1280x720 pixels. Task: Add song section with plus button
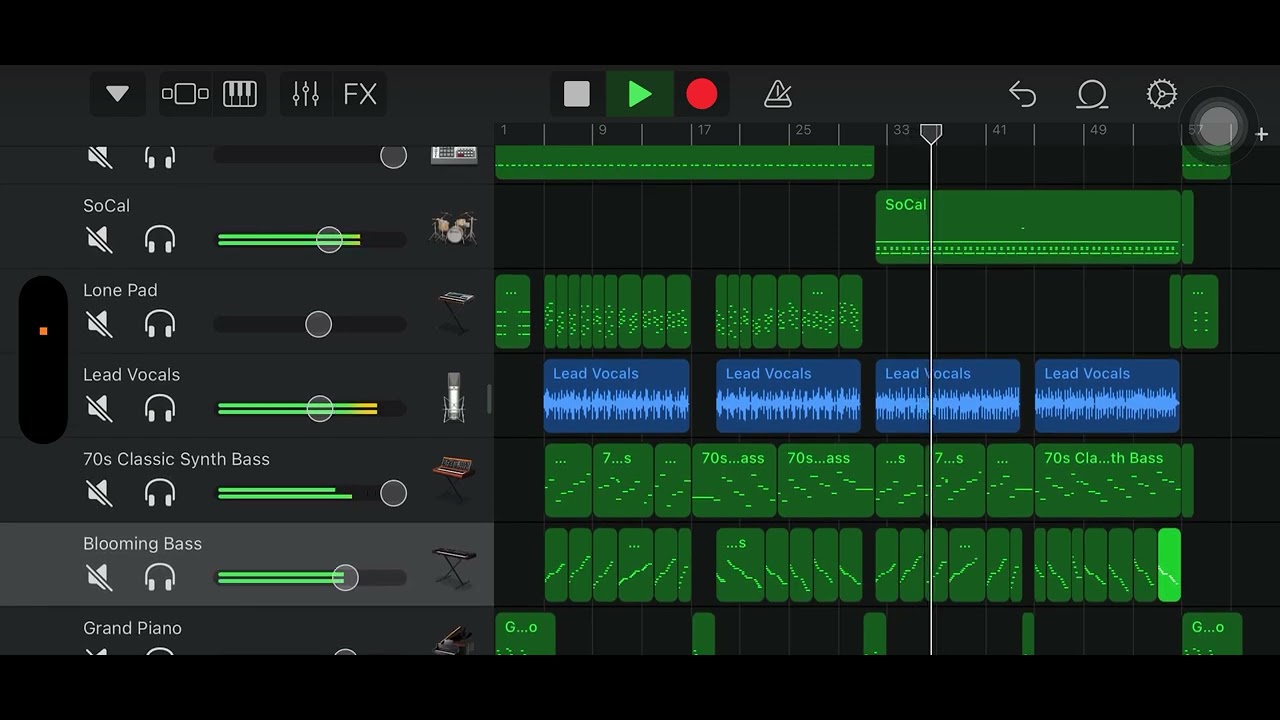tap(1262, 134)
